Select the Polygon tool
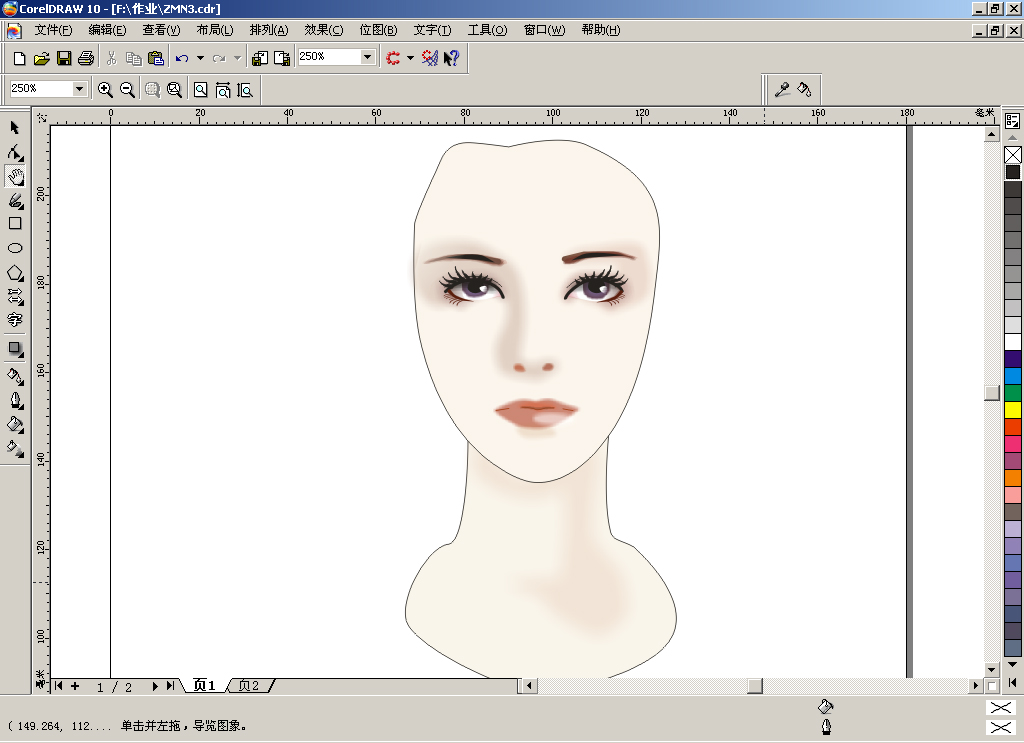Viewport: 1024px width, 743px height. click(x=15, y=273)
